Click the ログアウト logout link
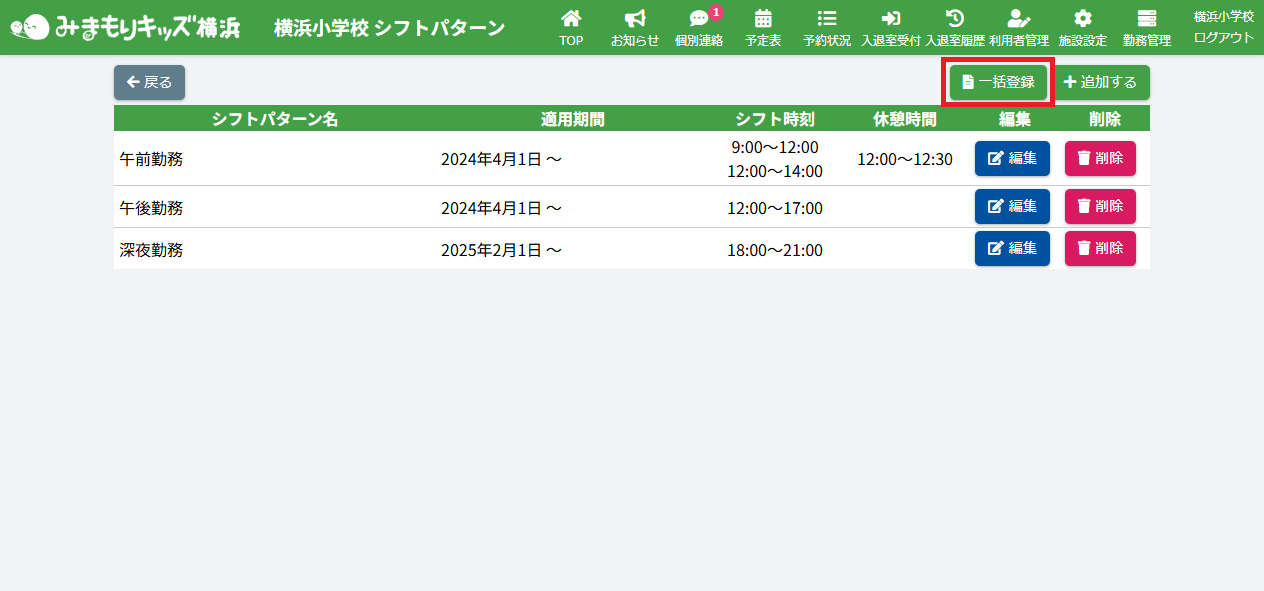Viewport: 1264px width, 591px height. [1223, 38]
